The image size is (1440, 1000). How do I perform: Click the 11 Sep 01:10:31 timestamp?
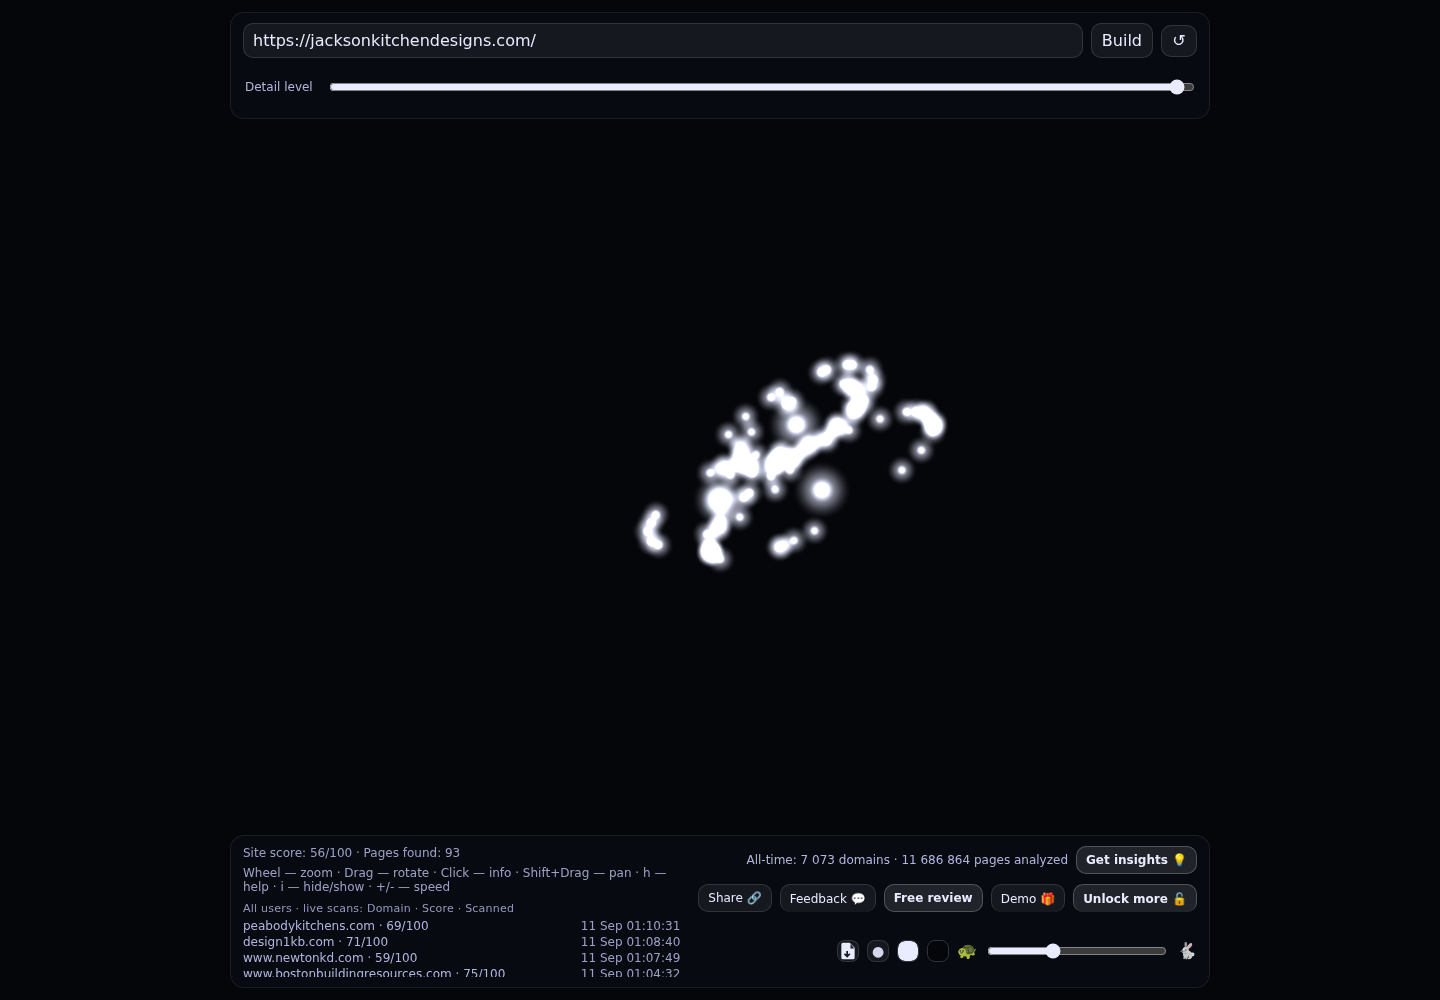[630, 926]
